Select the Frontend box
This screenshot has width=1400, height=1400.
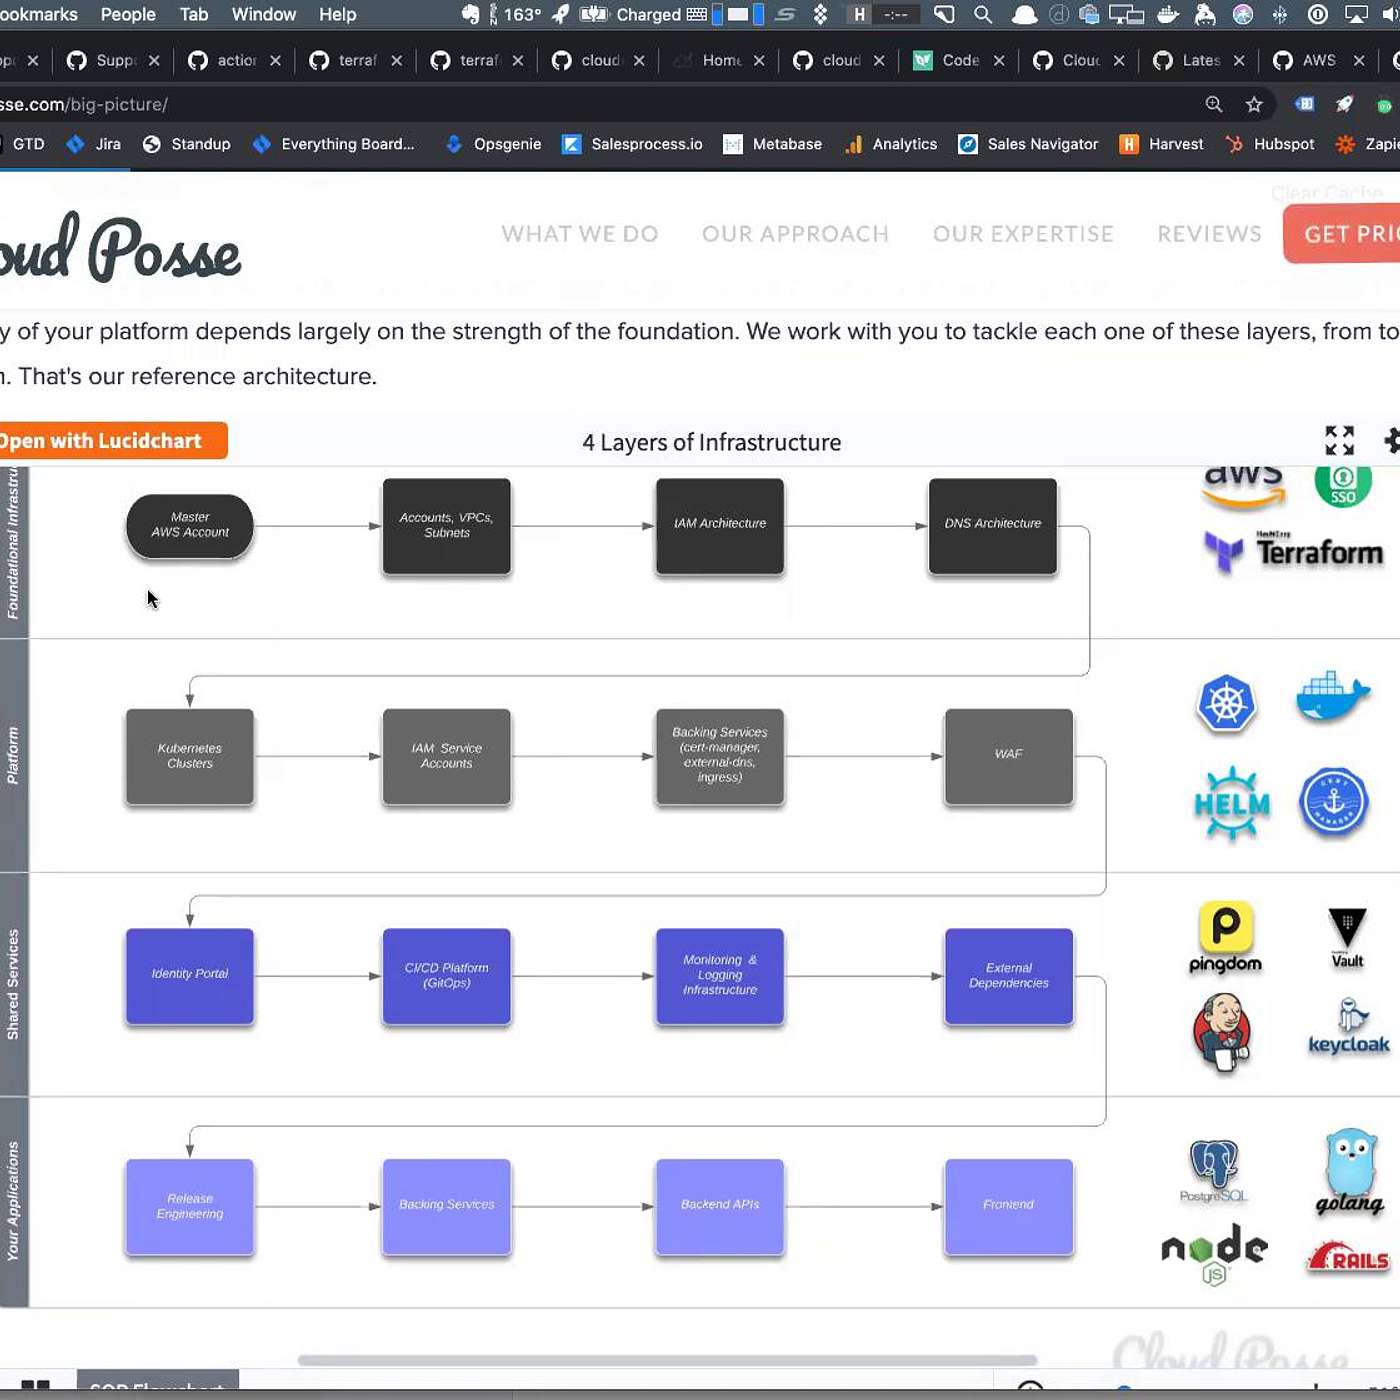[1009, 1207]
